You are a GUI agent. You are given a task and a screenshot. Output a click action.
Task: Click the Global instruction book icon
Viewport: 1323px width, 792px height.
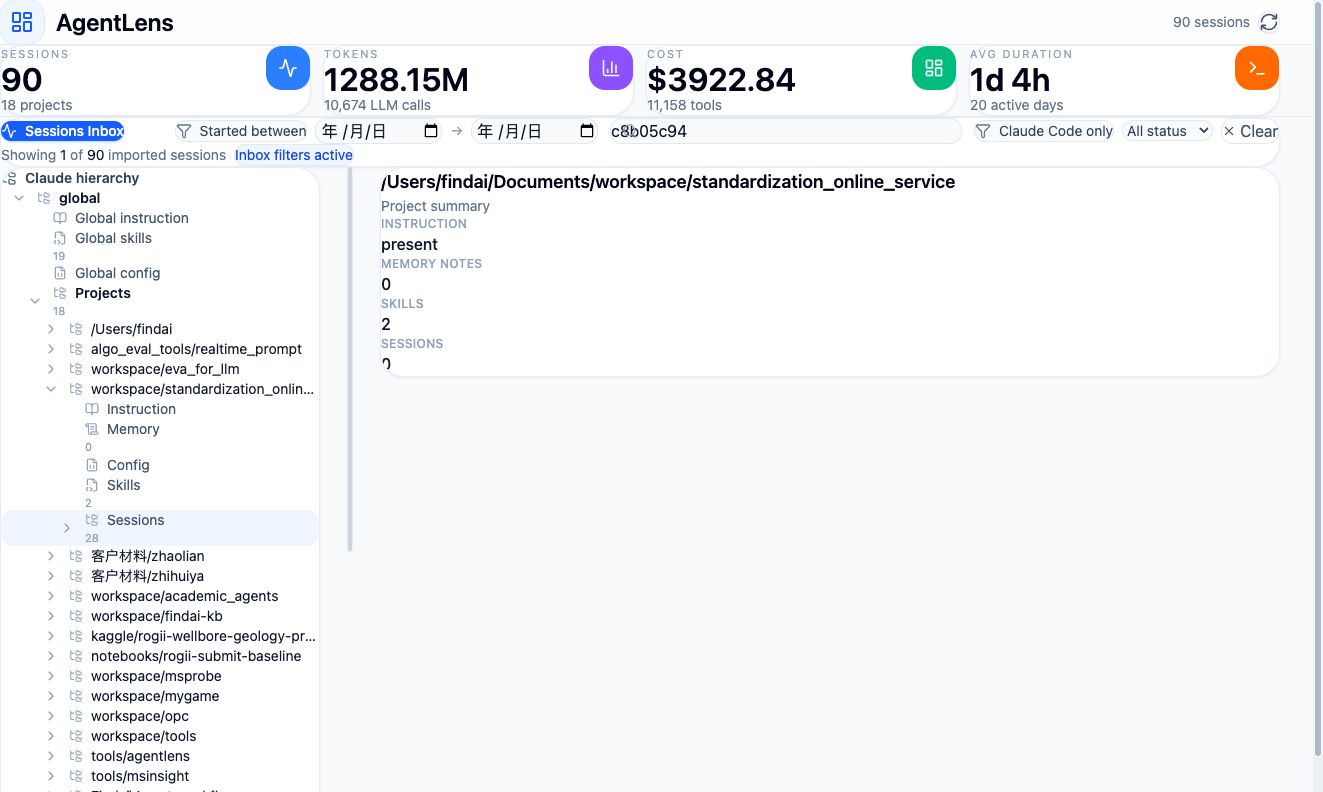[x=60, y=218]
